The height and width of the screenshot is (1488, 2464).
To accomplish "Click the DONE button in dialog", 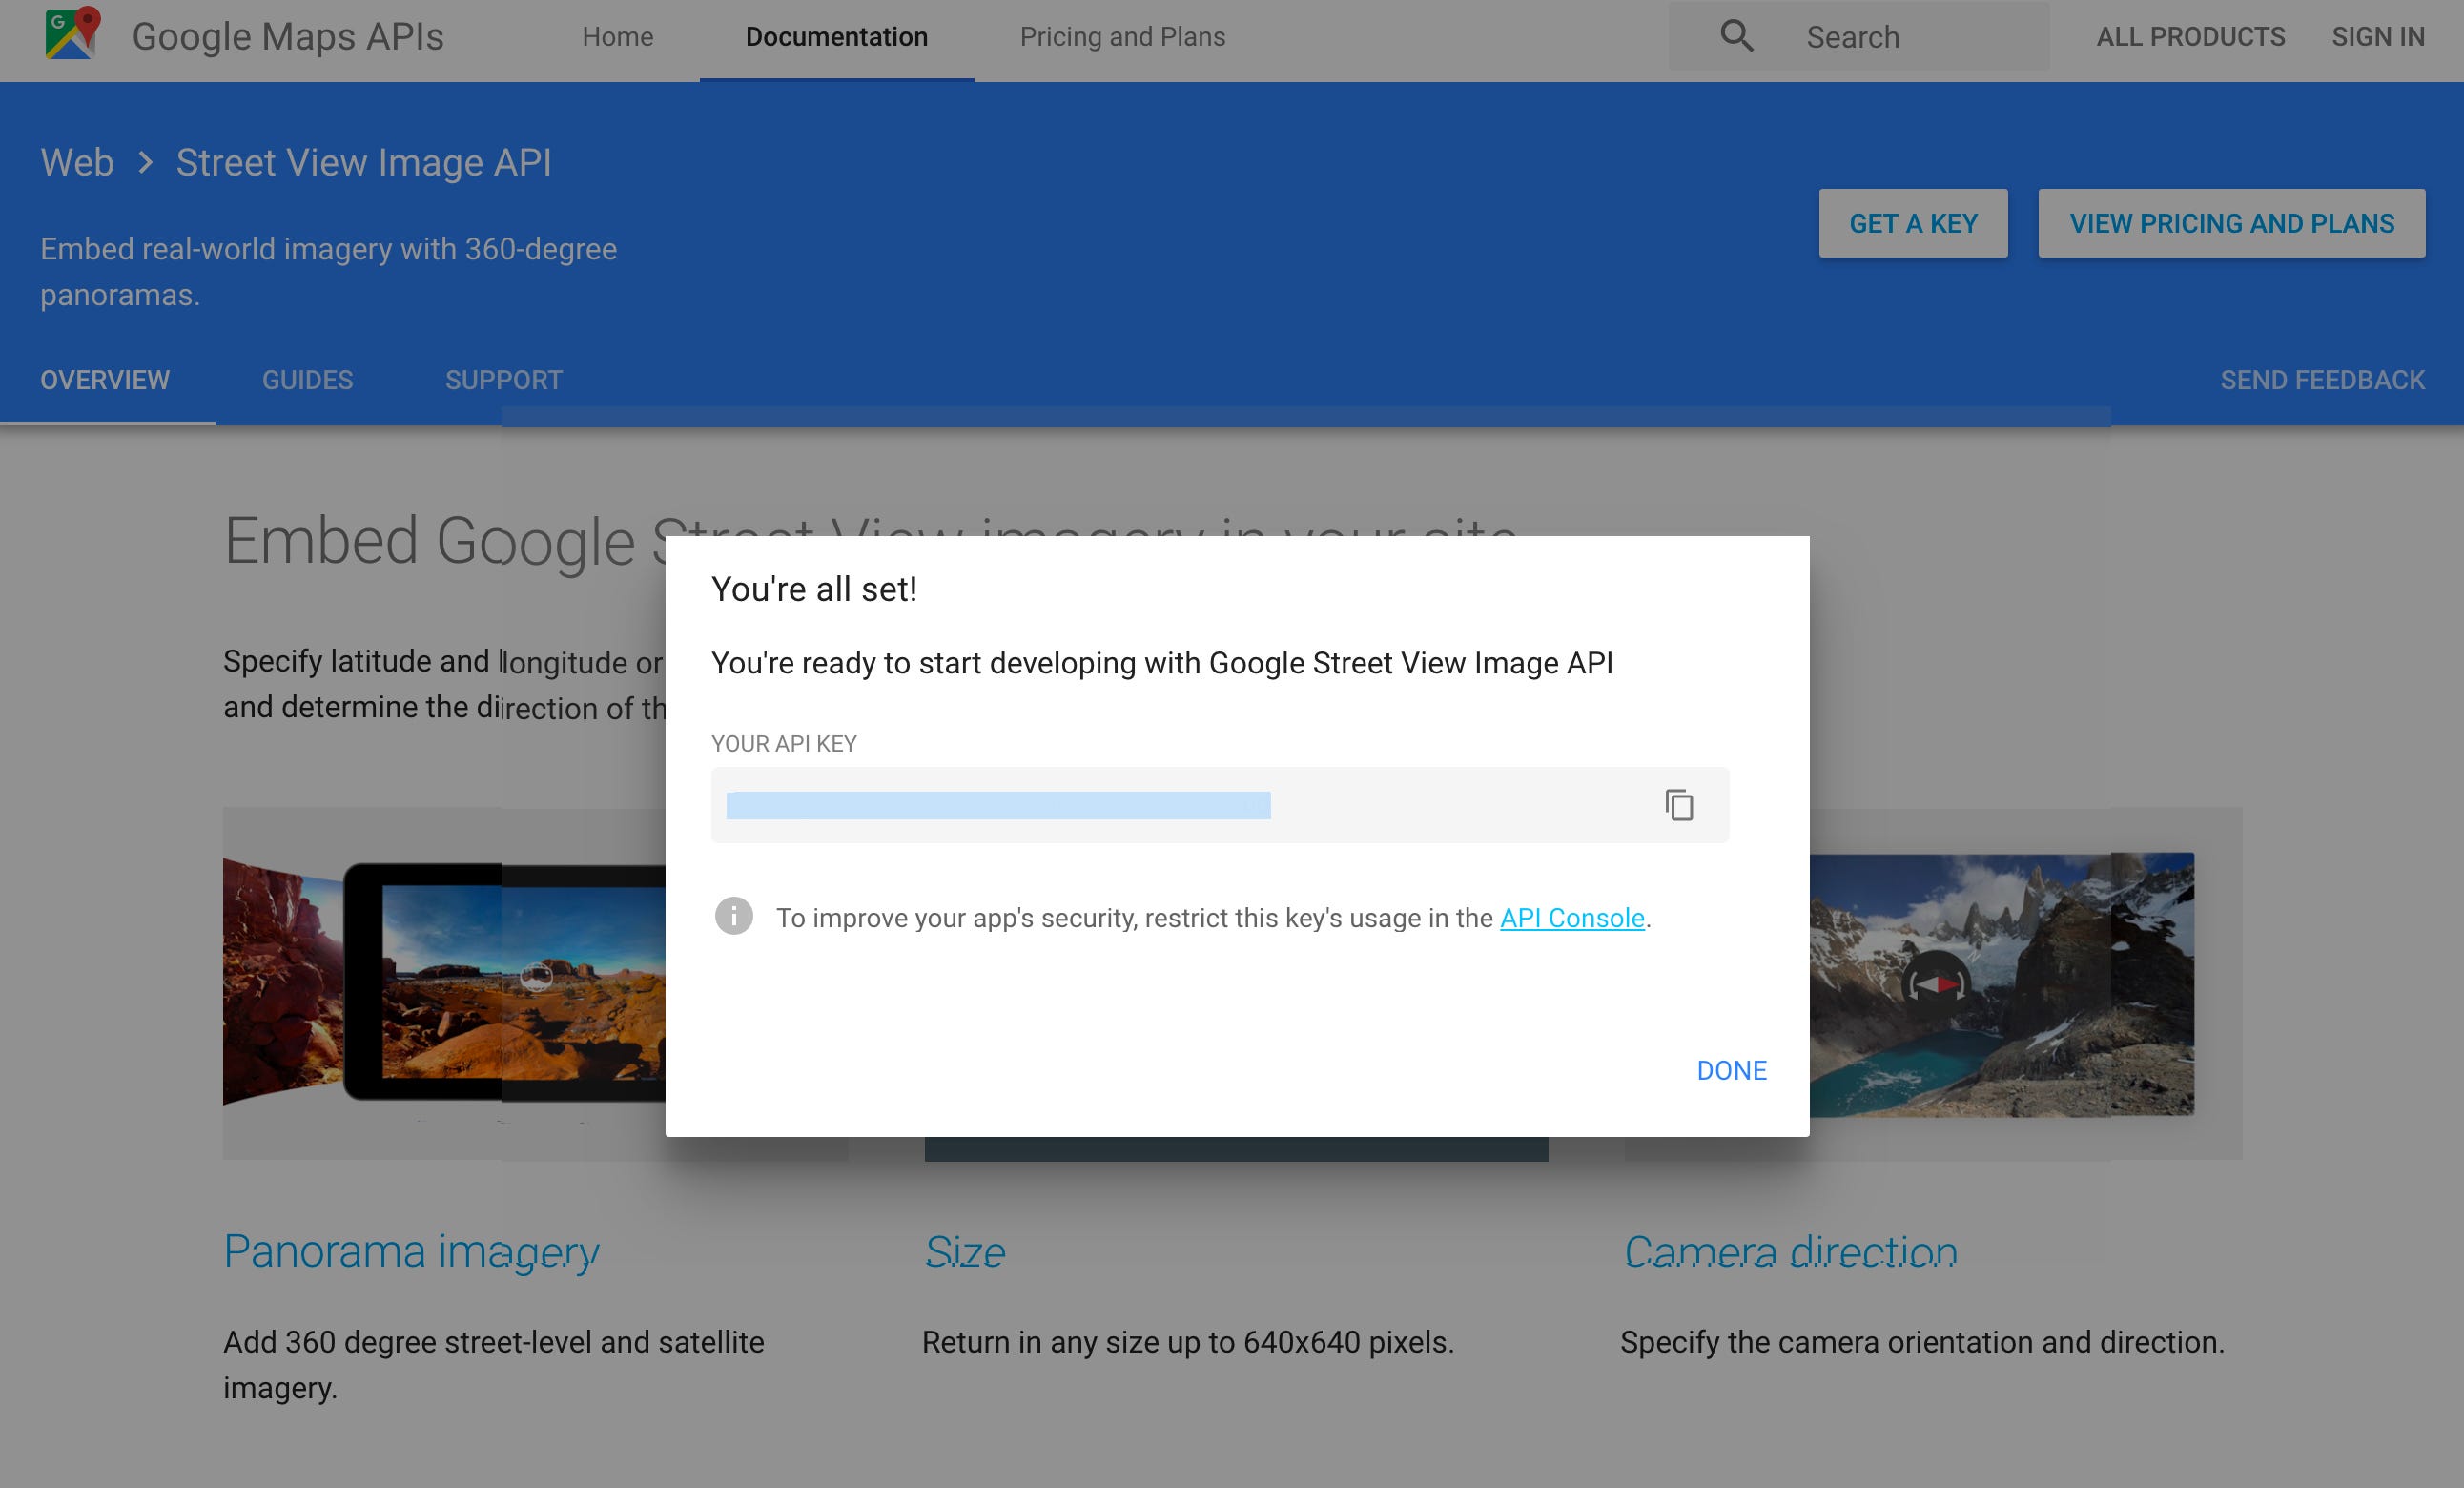I will pos(1731,1070).
